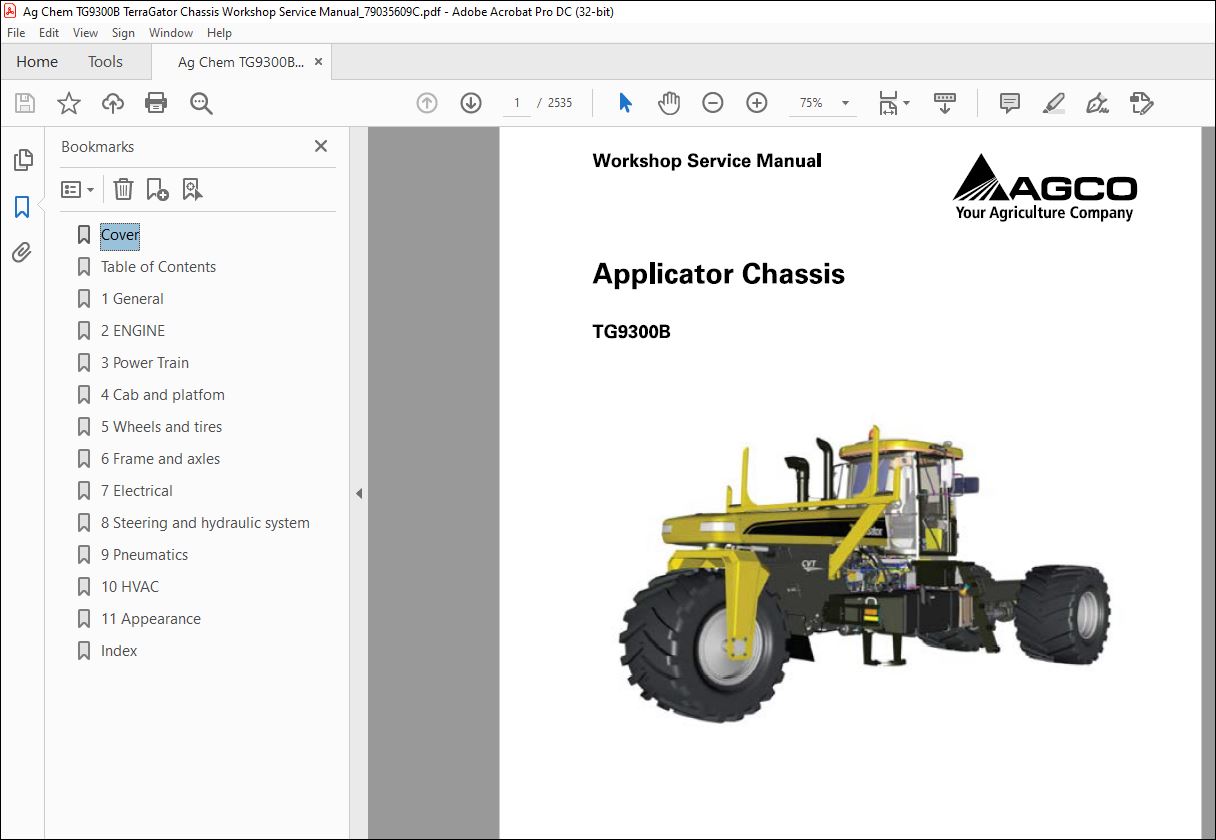Open the Edit menu
Screen dimensions: 1216x840
coord(49,33)
